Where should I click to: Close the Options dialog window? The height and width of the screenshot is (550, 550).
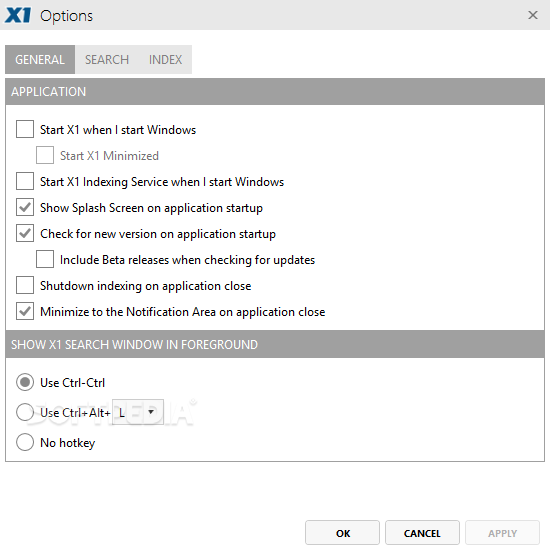click(533, 15)
